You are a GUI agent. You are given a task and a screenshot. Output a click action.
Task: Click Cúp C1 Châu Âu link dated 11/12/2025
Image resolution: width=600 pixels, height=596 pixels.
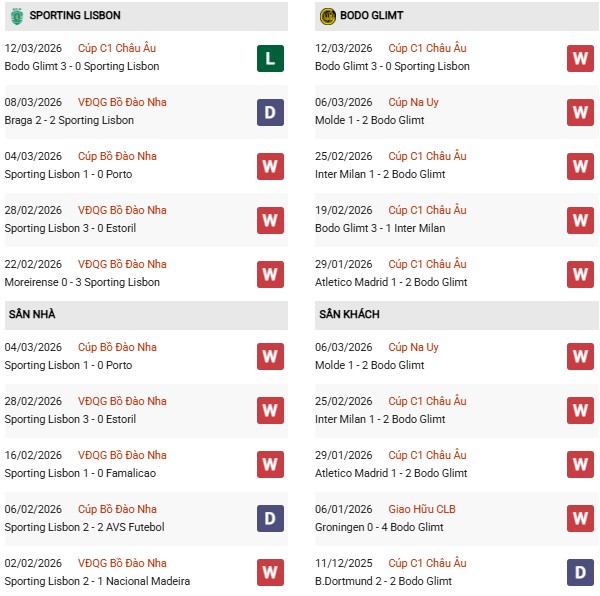[427, 563]
